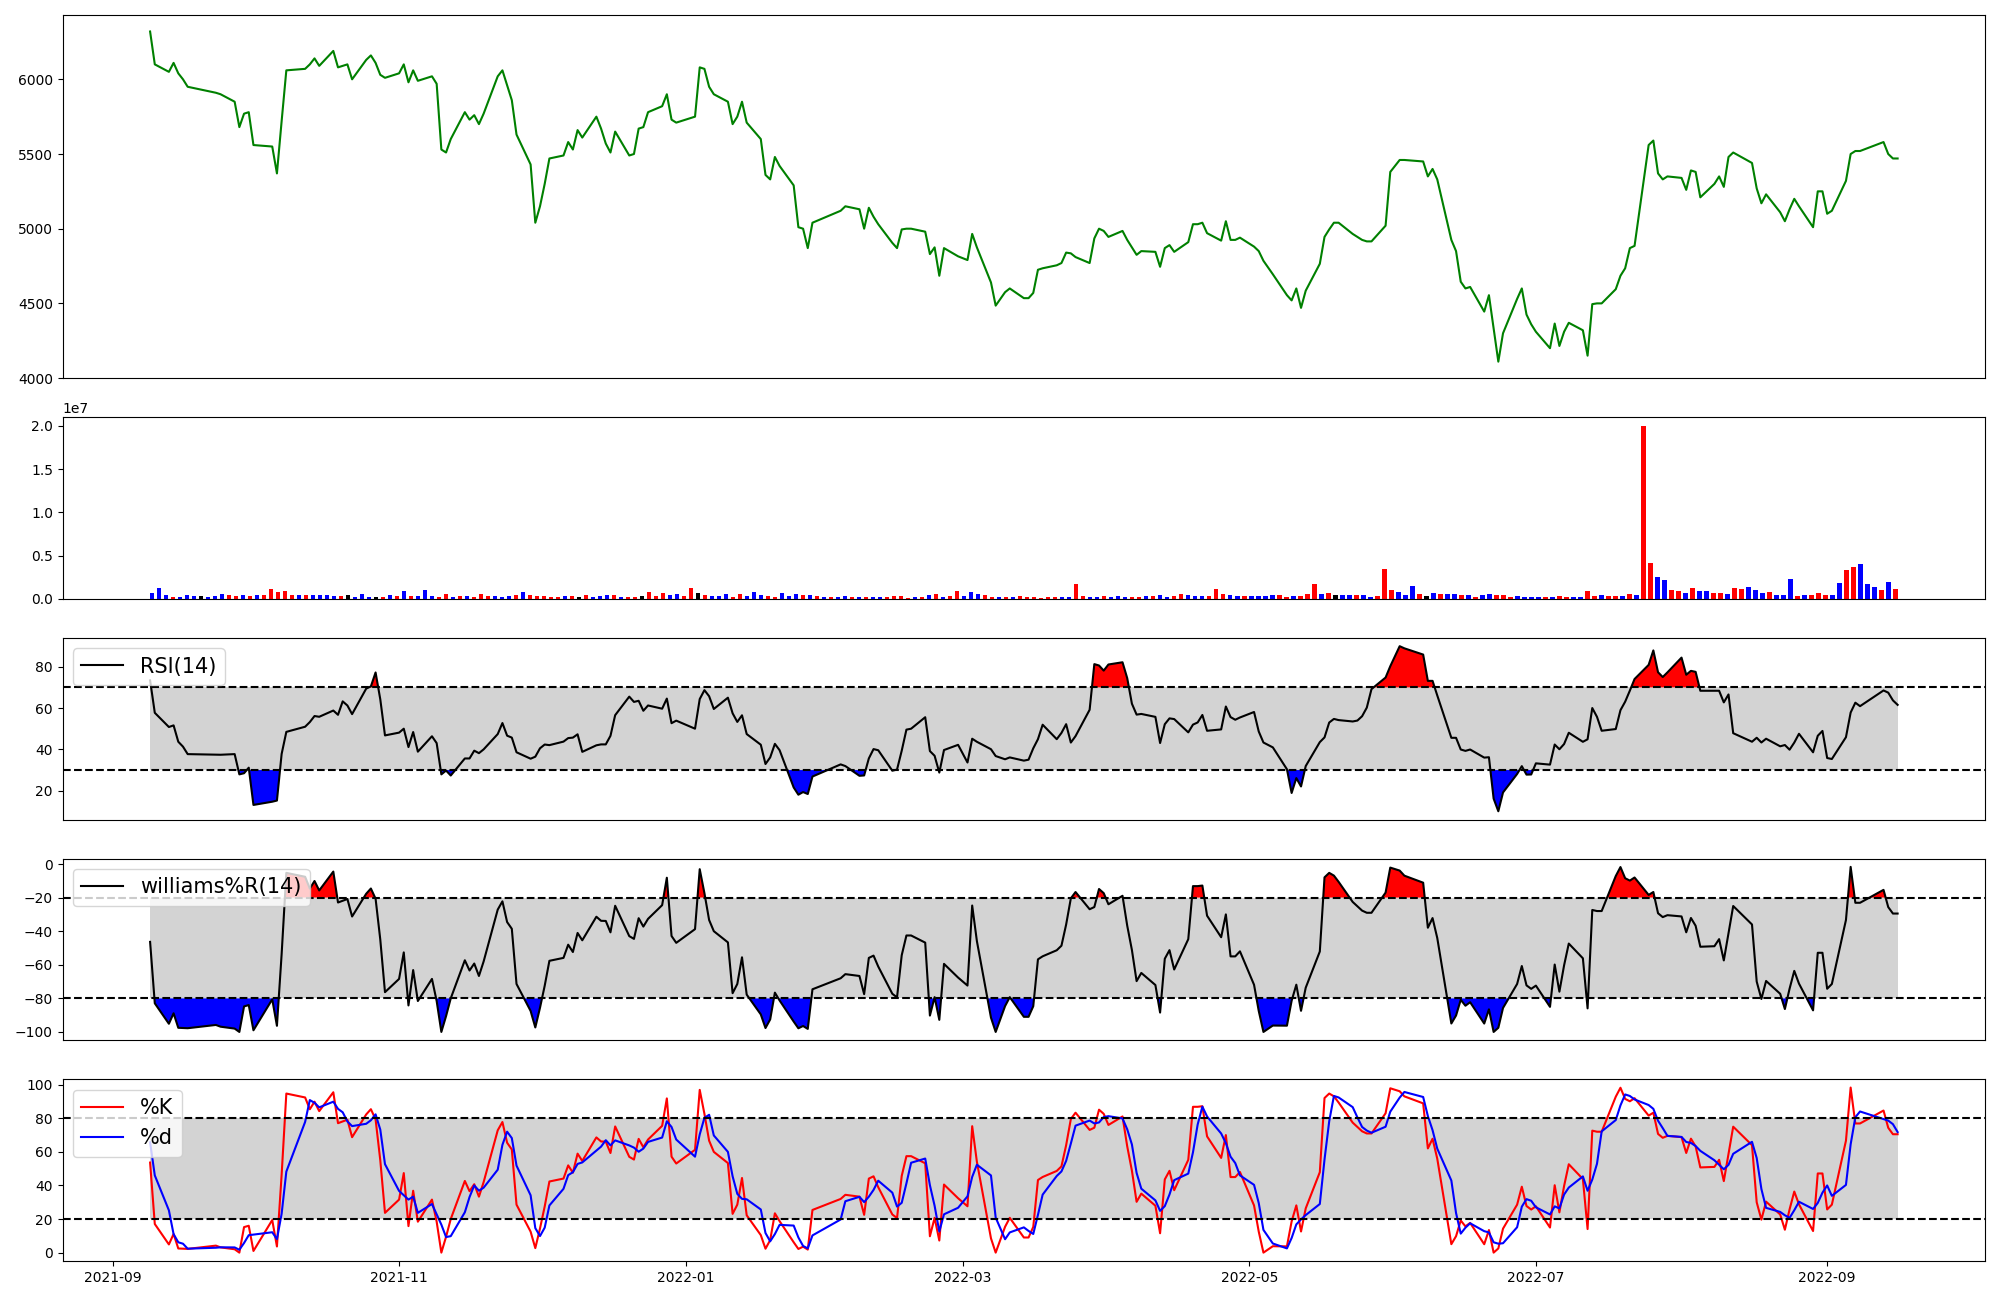Click the 5500 price axis tick label
Image resolution: width=2000 pixels, height=1300 pixels.
tap(36, 155)
